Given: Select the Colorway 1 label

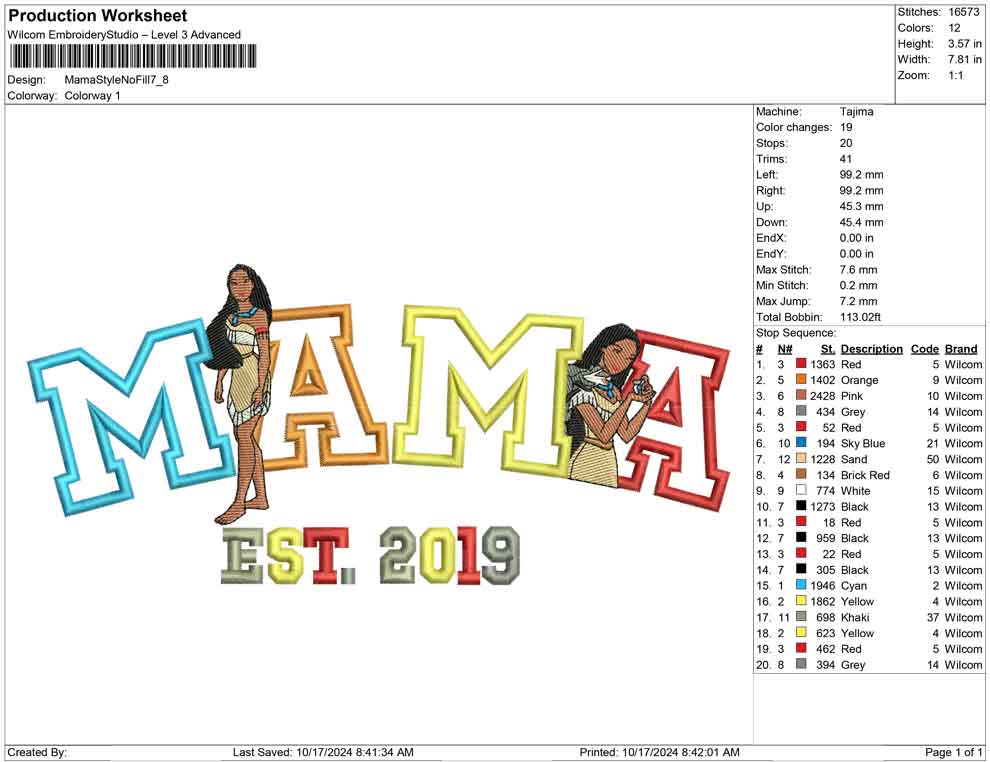Looking at the screenshot, I should [x=91, y=96].
